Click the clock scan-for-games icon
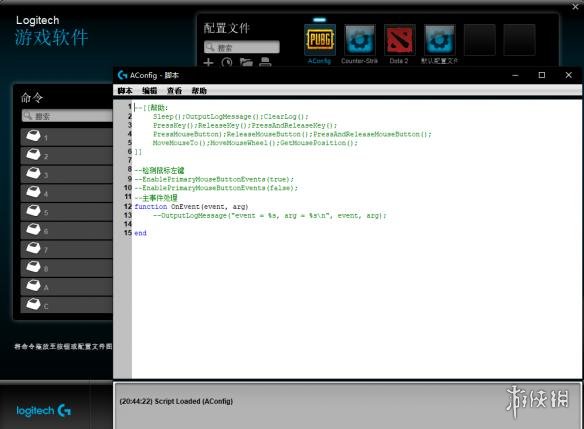The height and width of the screenshot is (429, 584). [226, 62]
